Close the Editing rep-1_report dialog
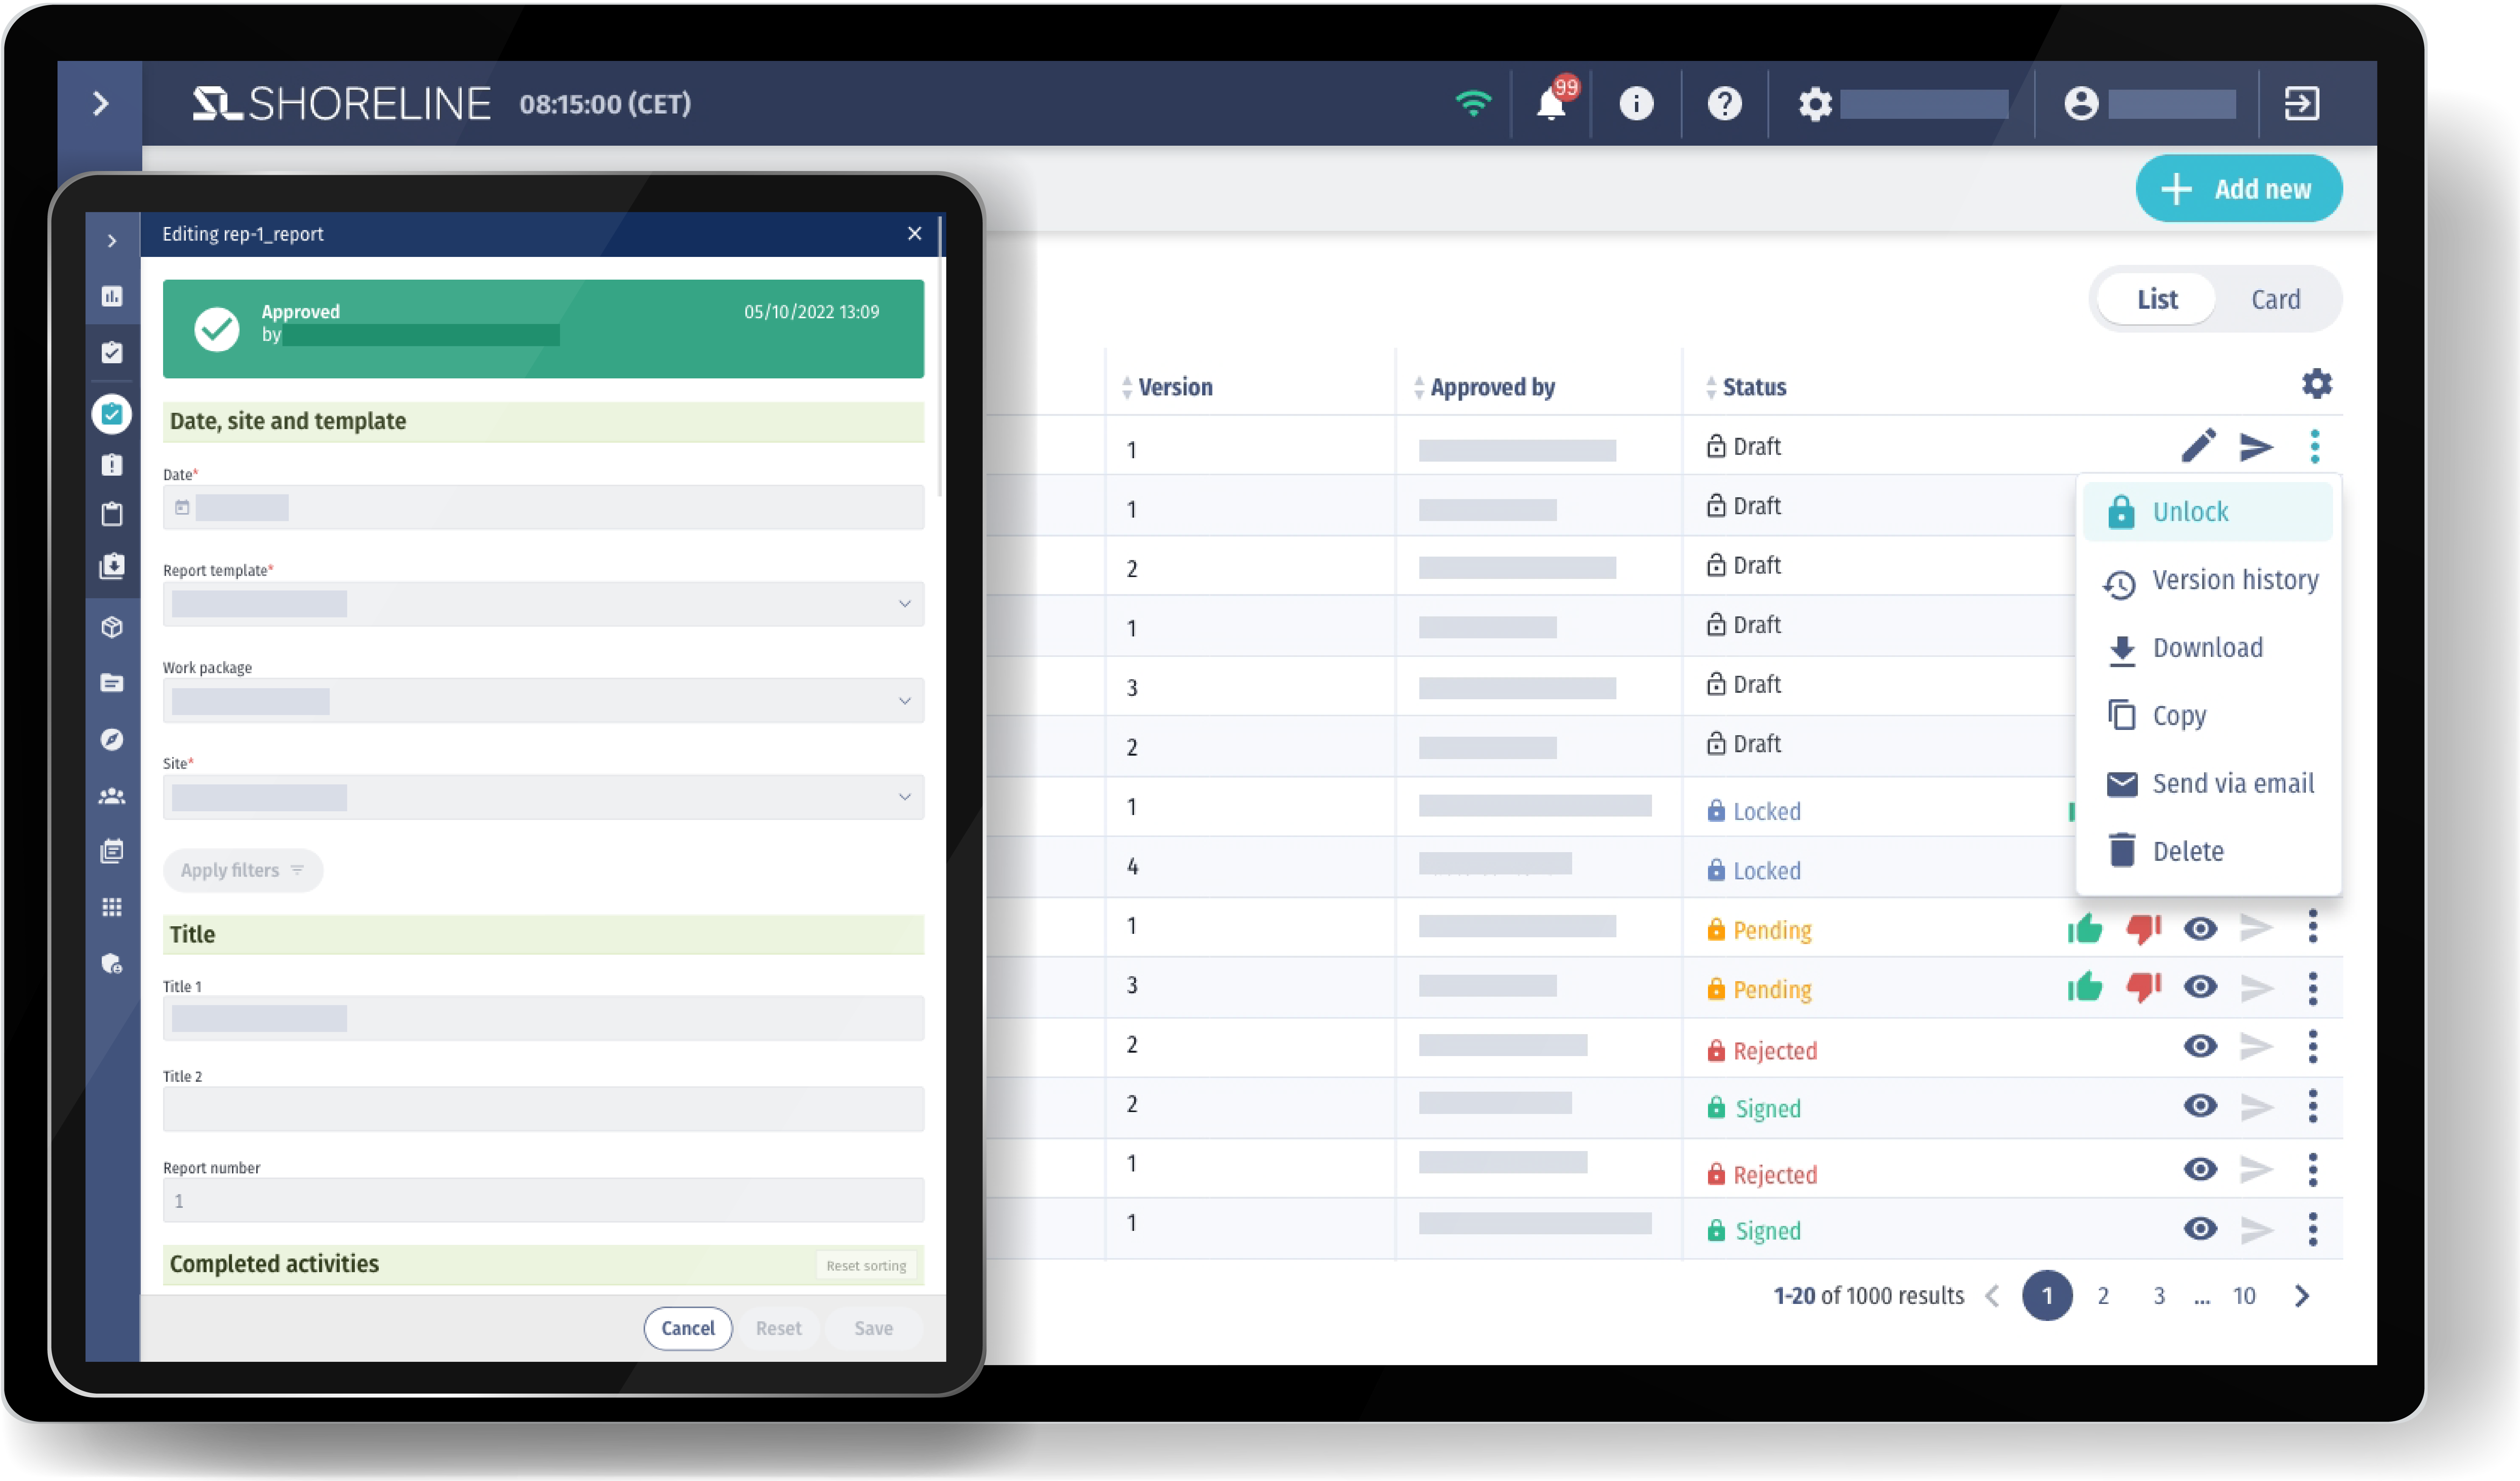 [x=914, y=233]
